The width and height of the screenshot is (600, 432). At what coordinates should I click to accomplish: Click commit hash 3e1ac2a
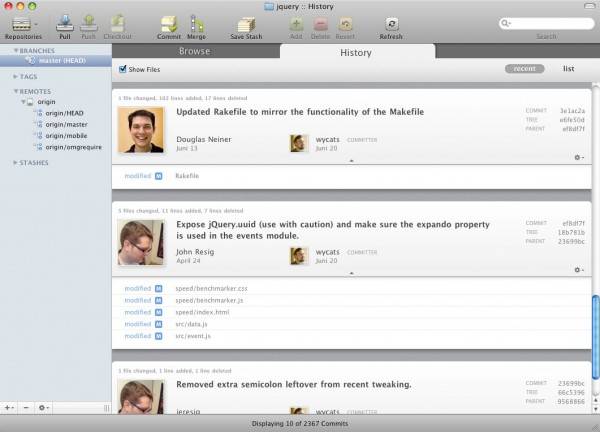(572, 111)
